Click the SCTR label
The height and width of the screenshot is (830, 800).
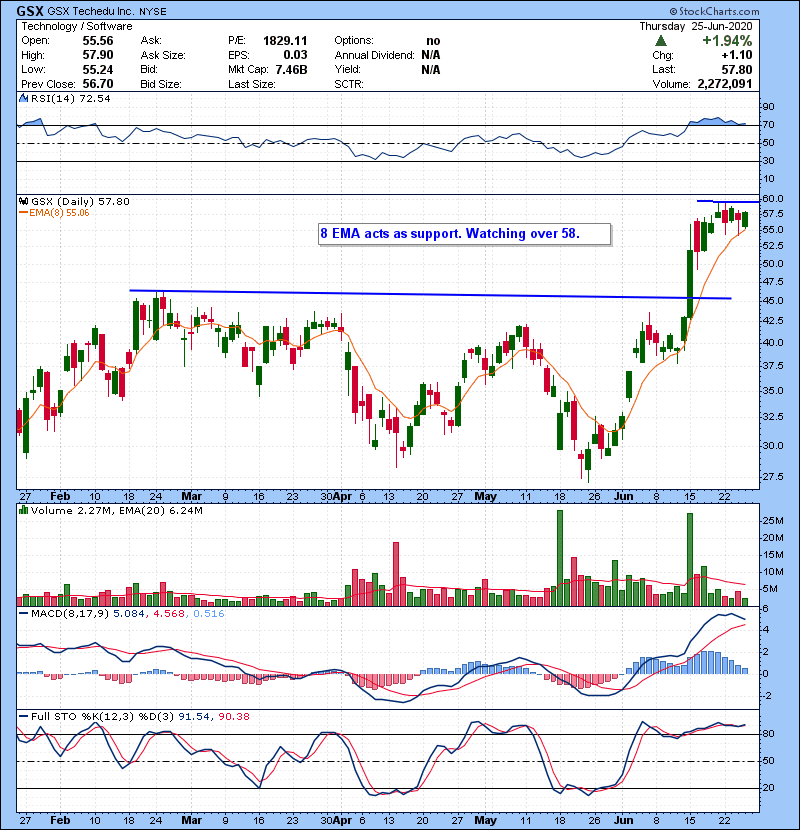coord(349,84)
